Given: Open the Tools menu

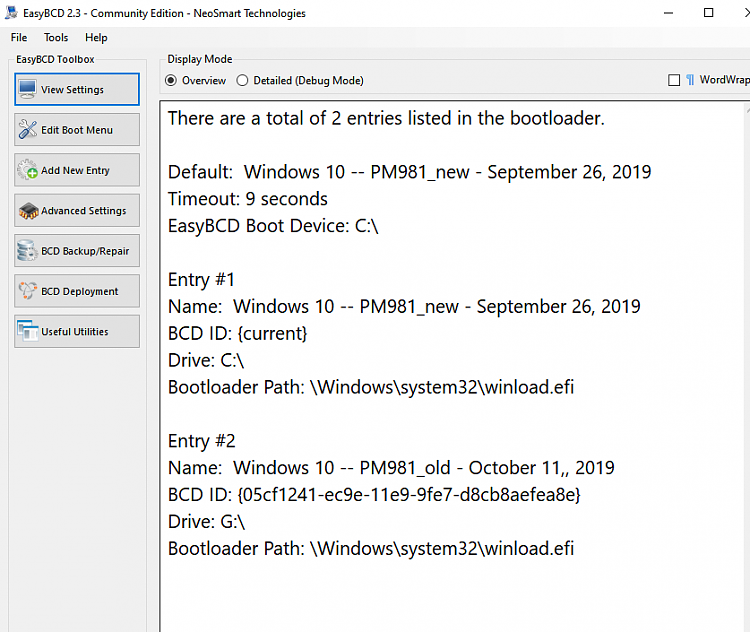Looking at the screenshot, I should (x=56, y=37).
